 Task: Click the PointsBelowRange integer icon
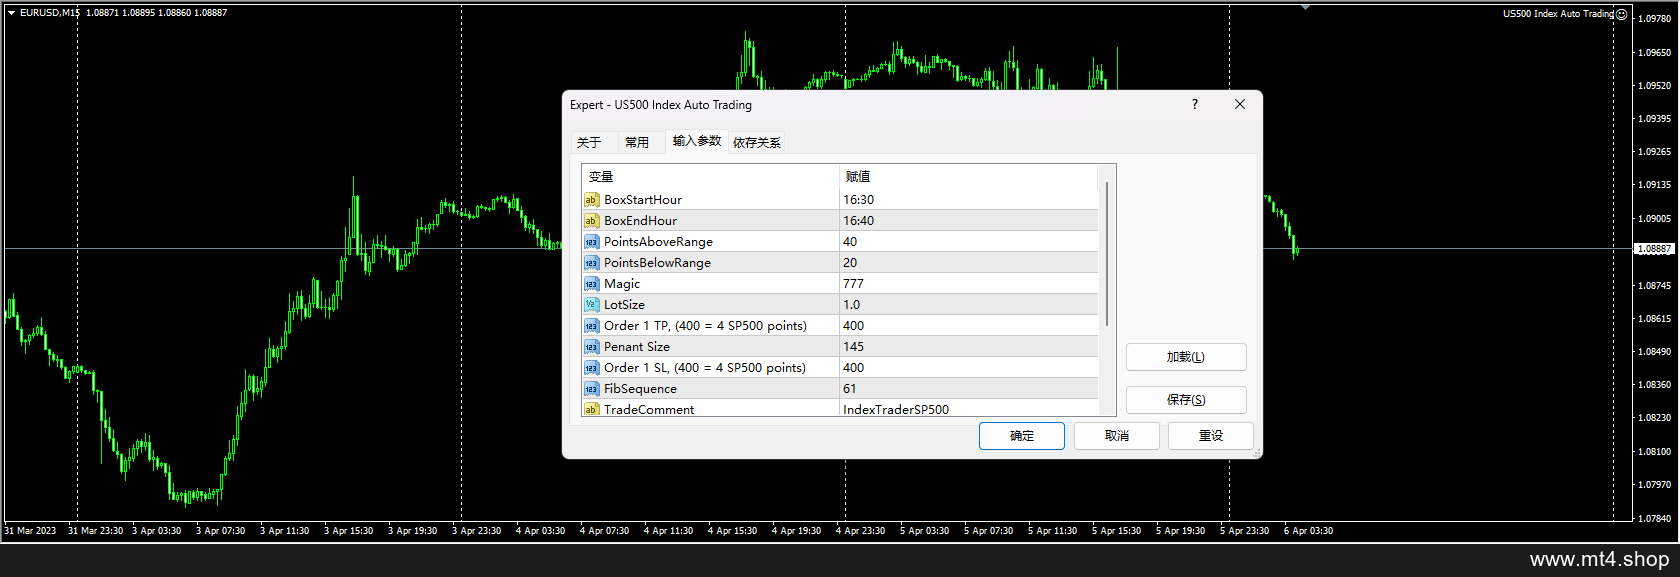coord(591,263)
